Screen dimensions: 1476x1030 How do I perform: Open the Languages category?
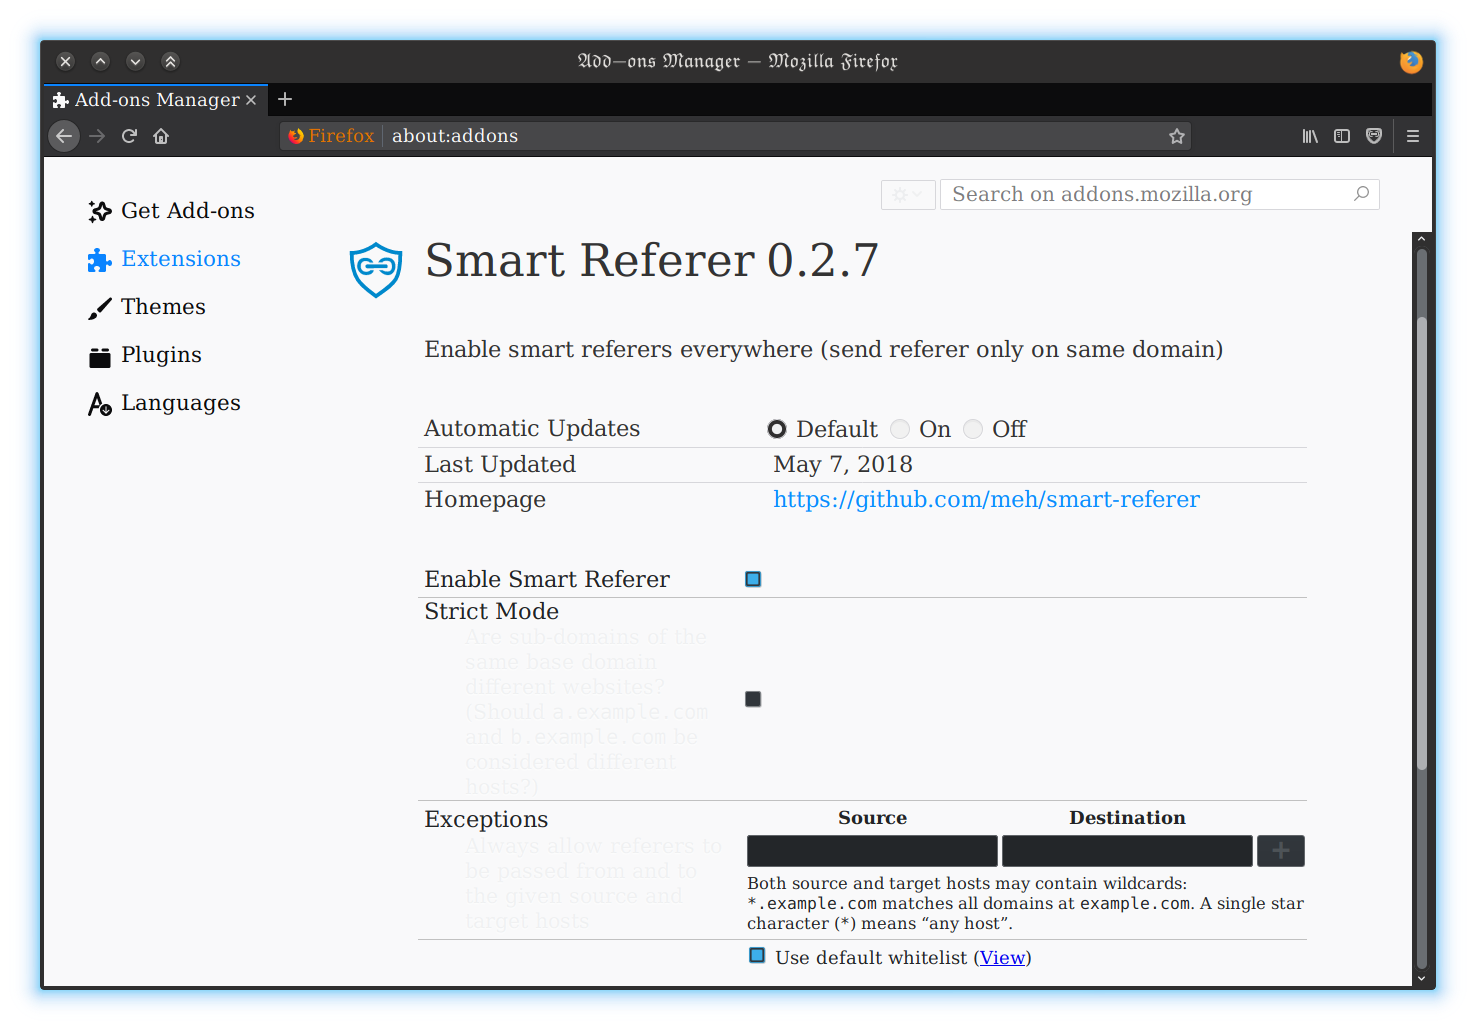point(180,403)
